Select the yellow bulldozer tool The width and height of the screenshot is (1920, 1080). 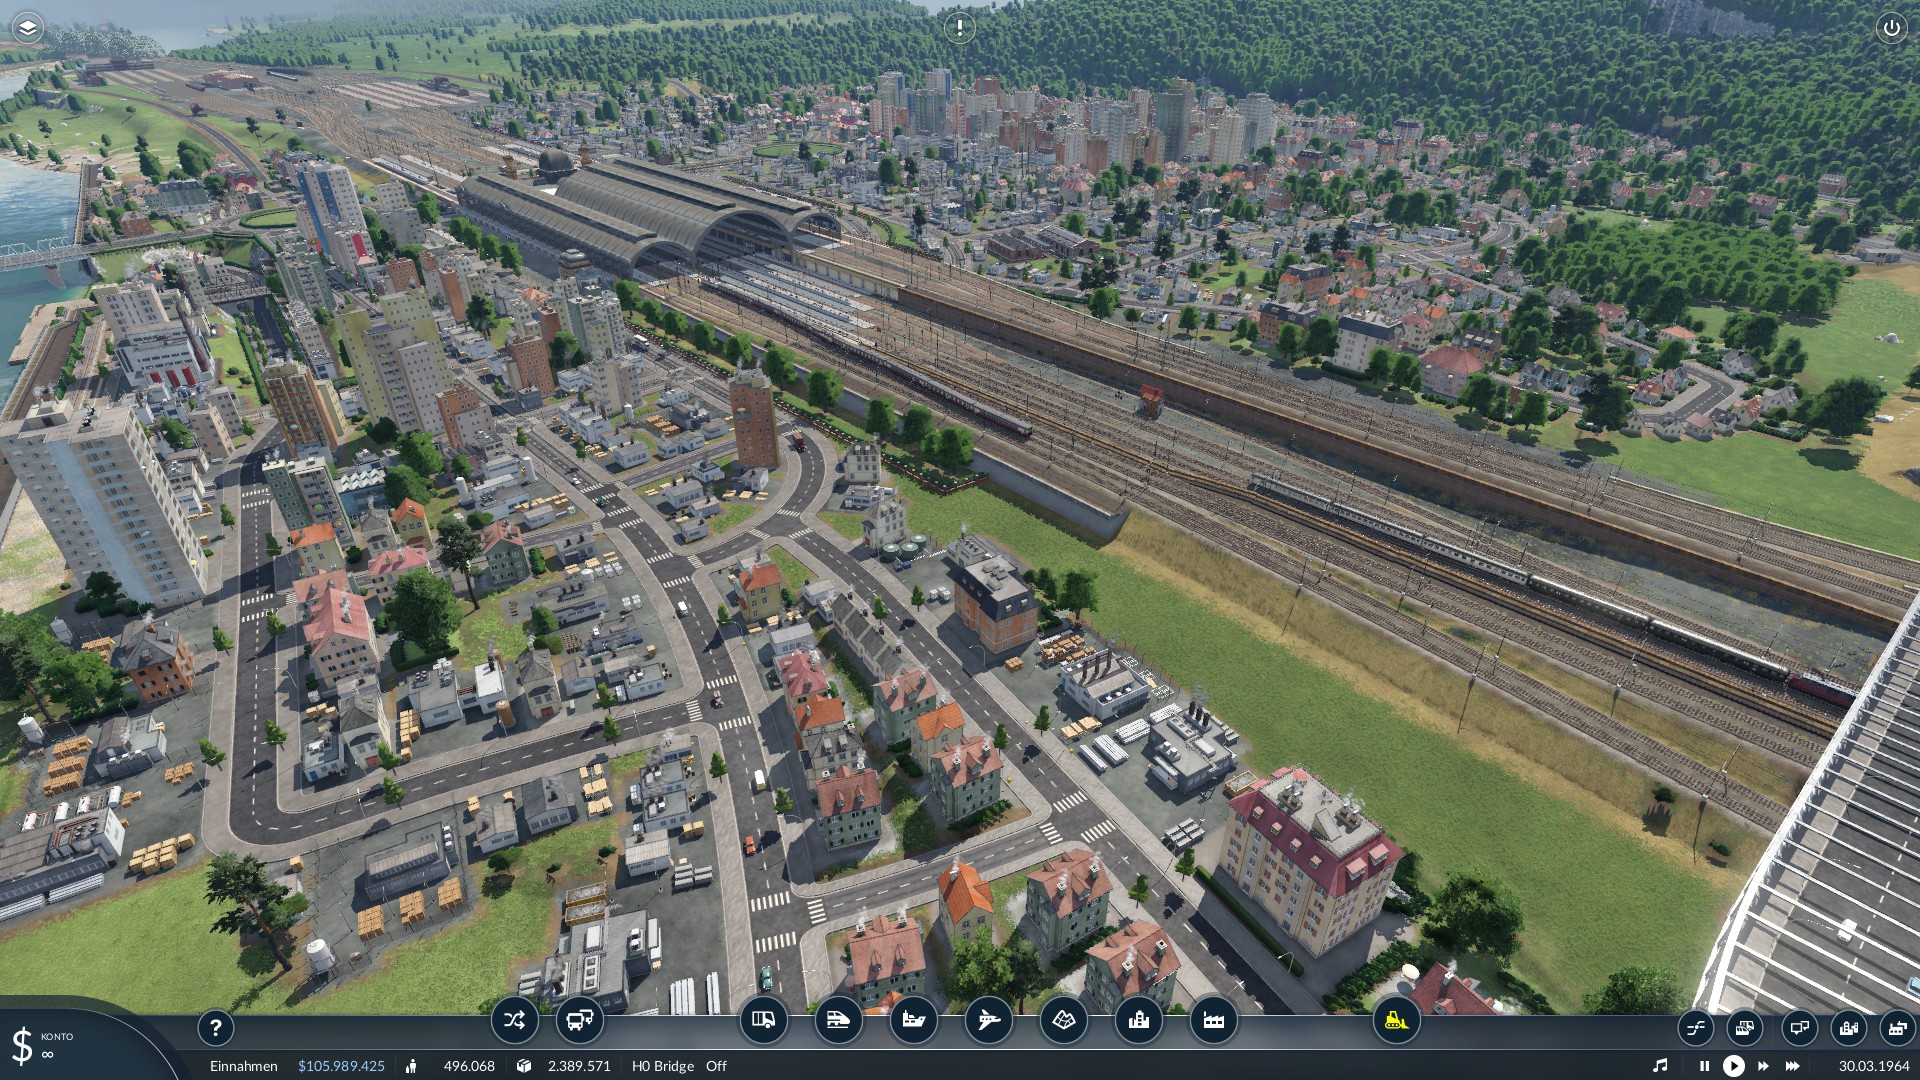[1396, 1020]
